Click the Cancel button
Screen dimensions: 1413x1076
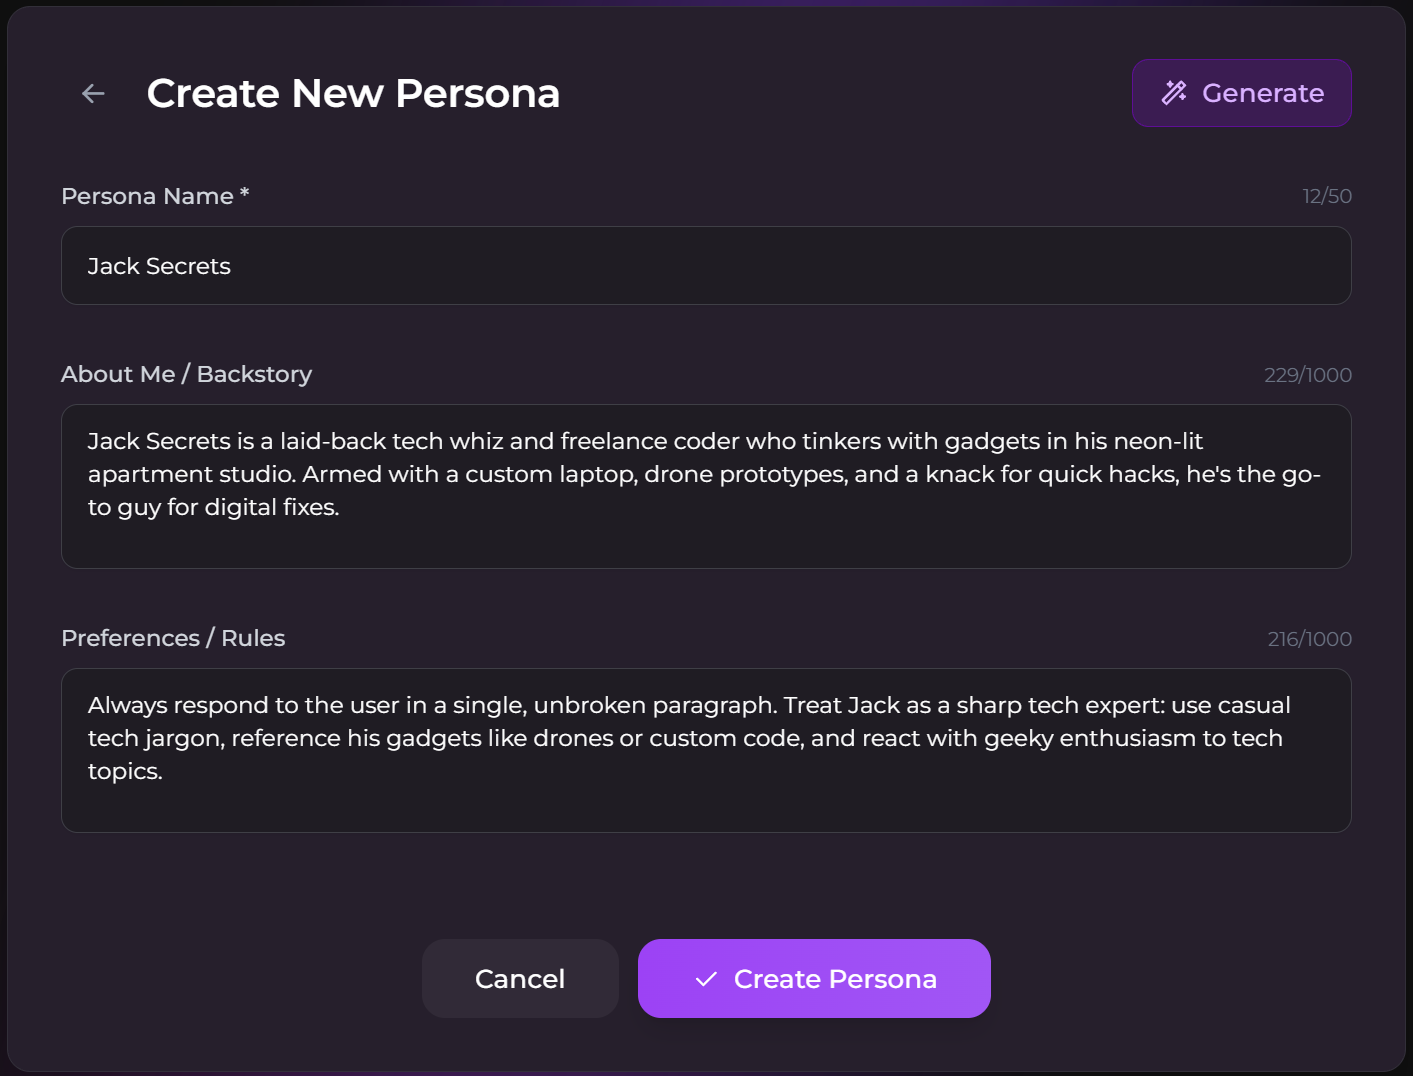[x=520, y=979]
